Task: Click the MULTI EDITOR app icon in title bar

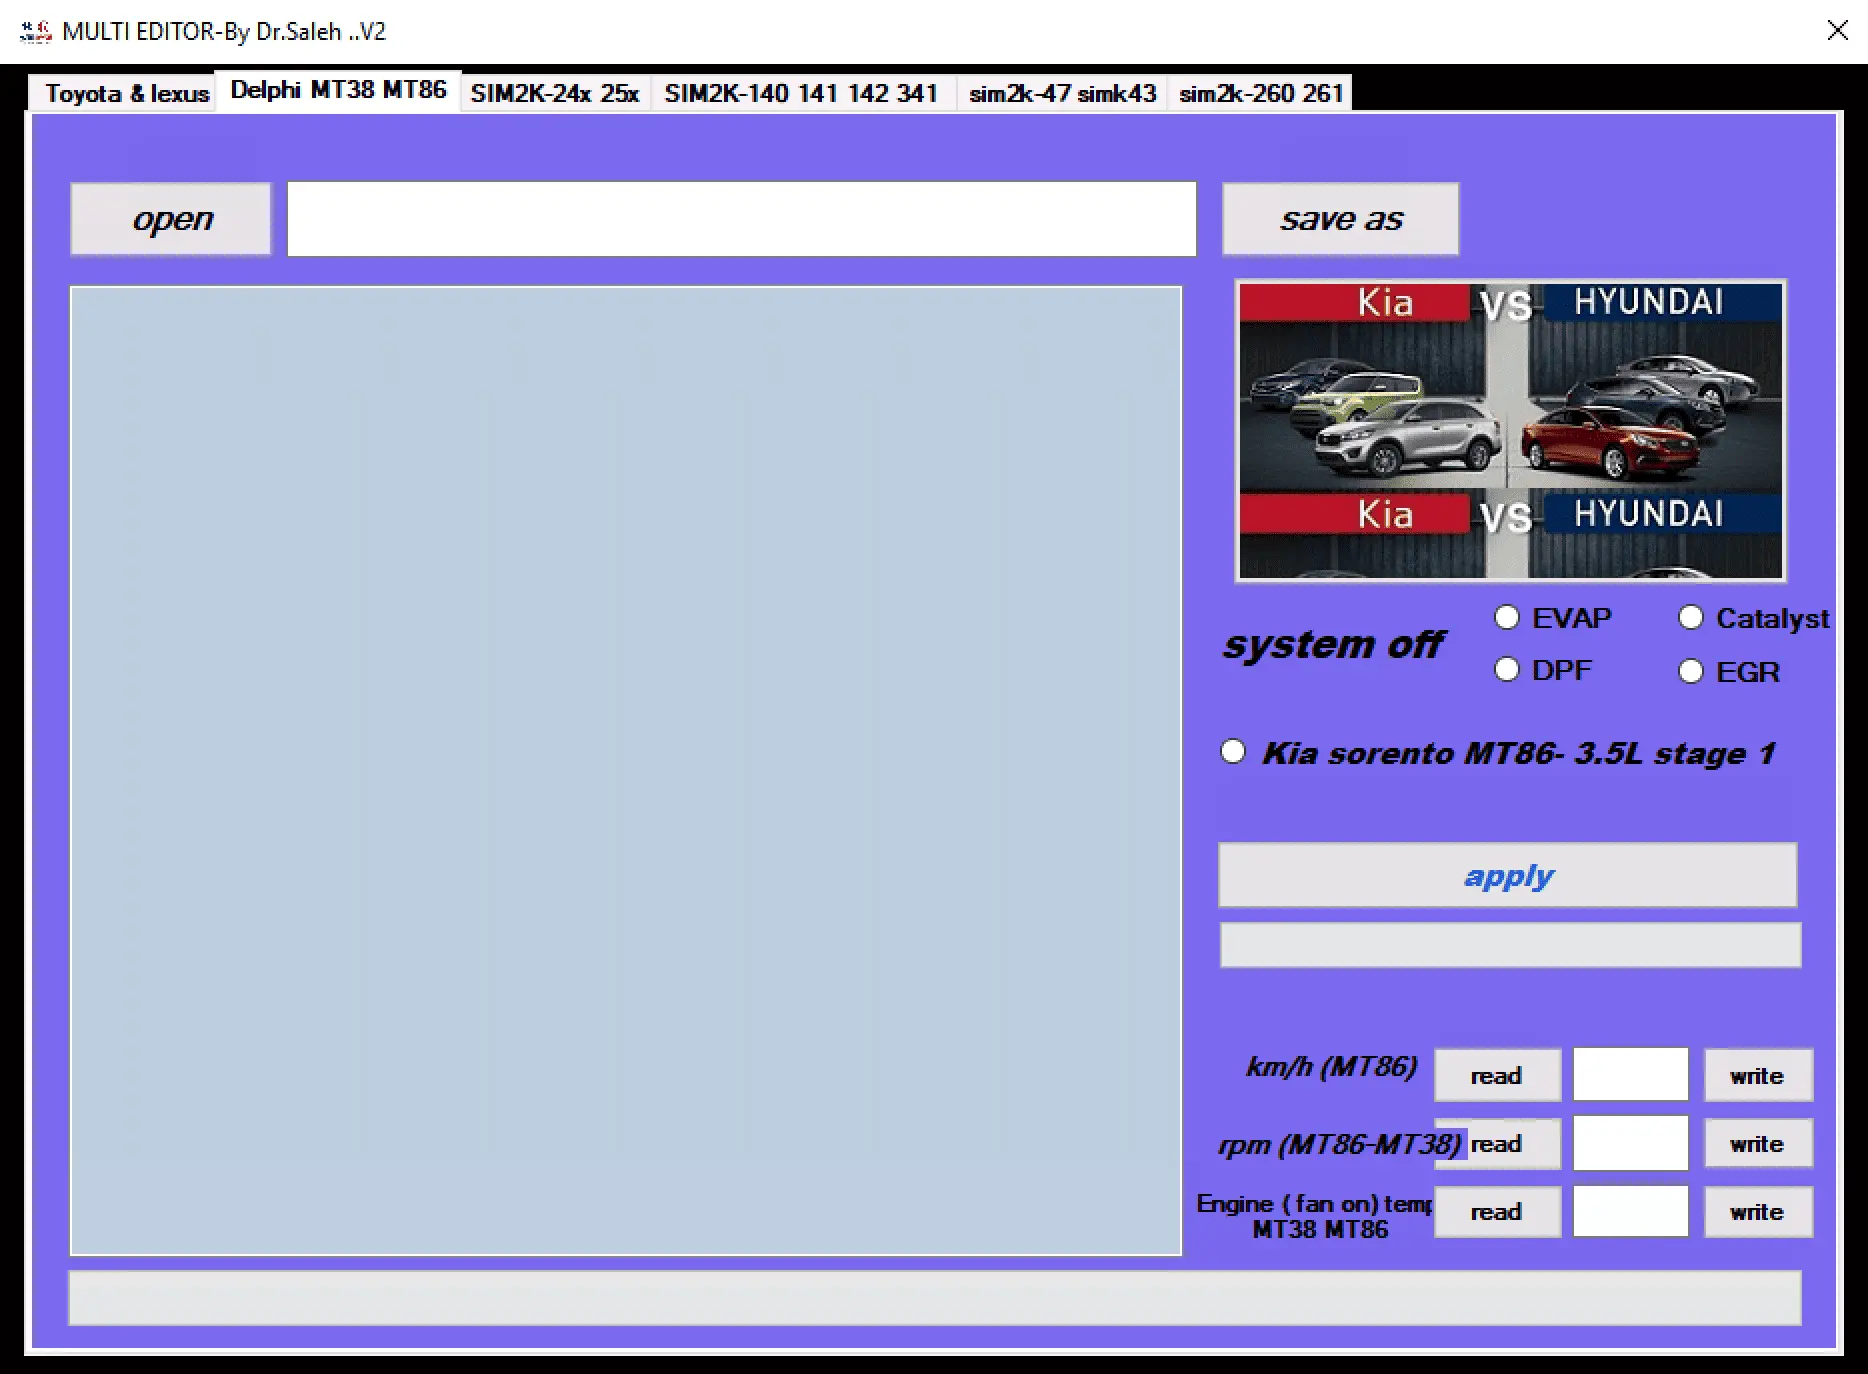Action: (x=36, y=32)
